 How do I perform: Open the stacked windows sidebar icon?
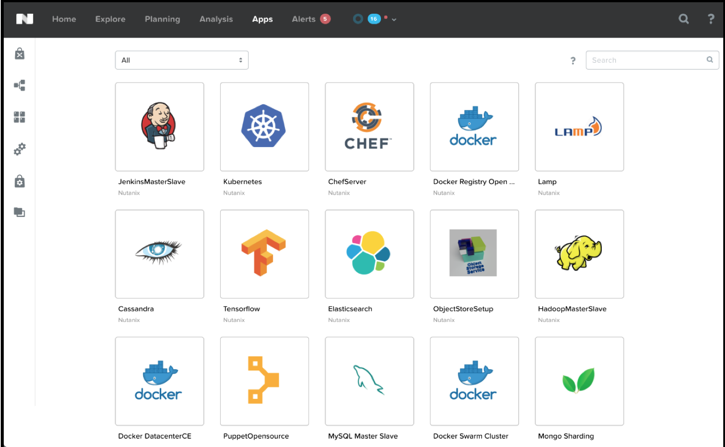pos(19,212)
